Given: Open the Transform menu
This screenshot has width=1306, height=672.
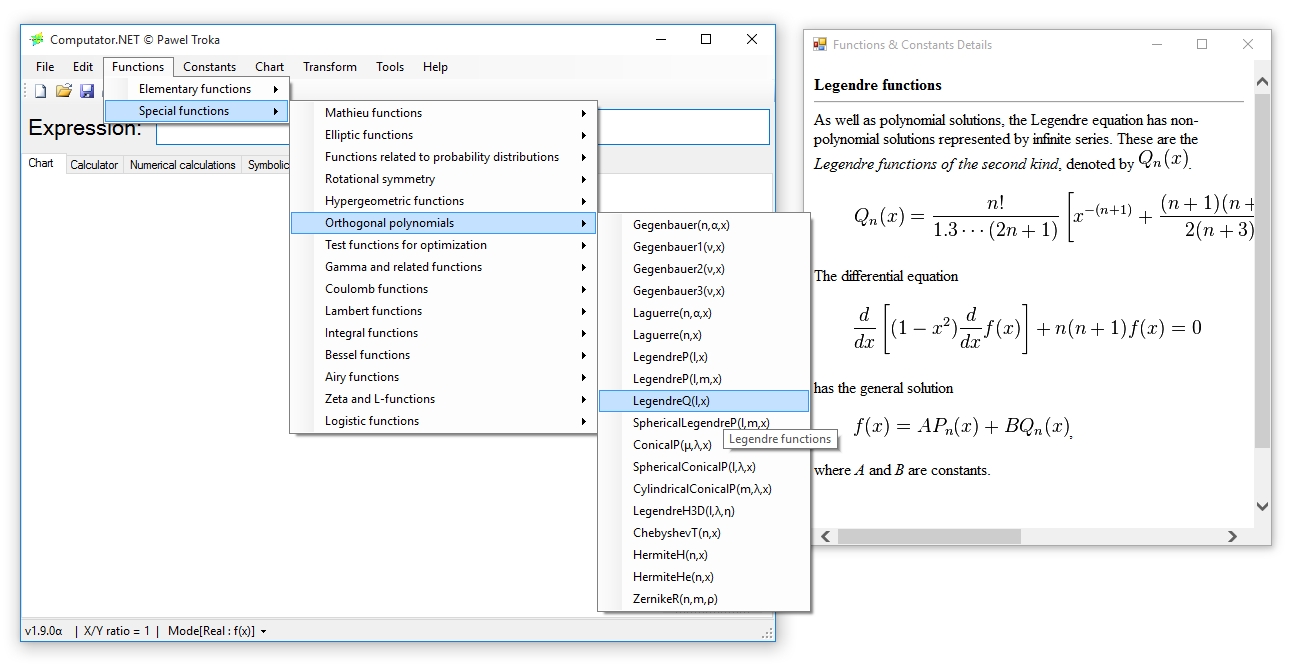Looking at the screenshot, I should [x=330, y=67].
